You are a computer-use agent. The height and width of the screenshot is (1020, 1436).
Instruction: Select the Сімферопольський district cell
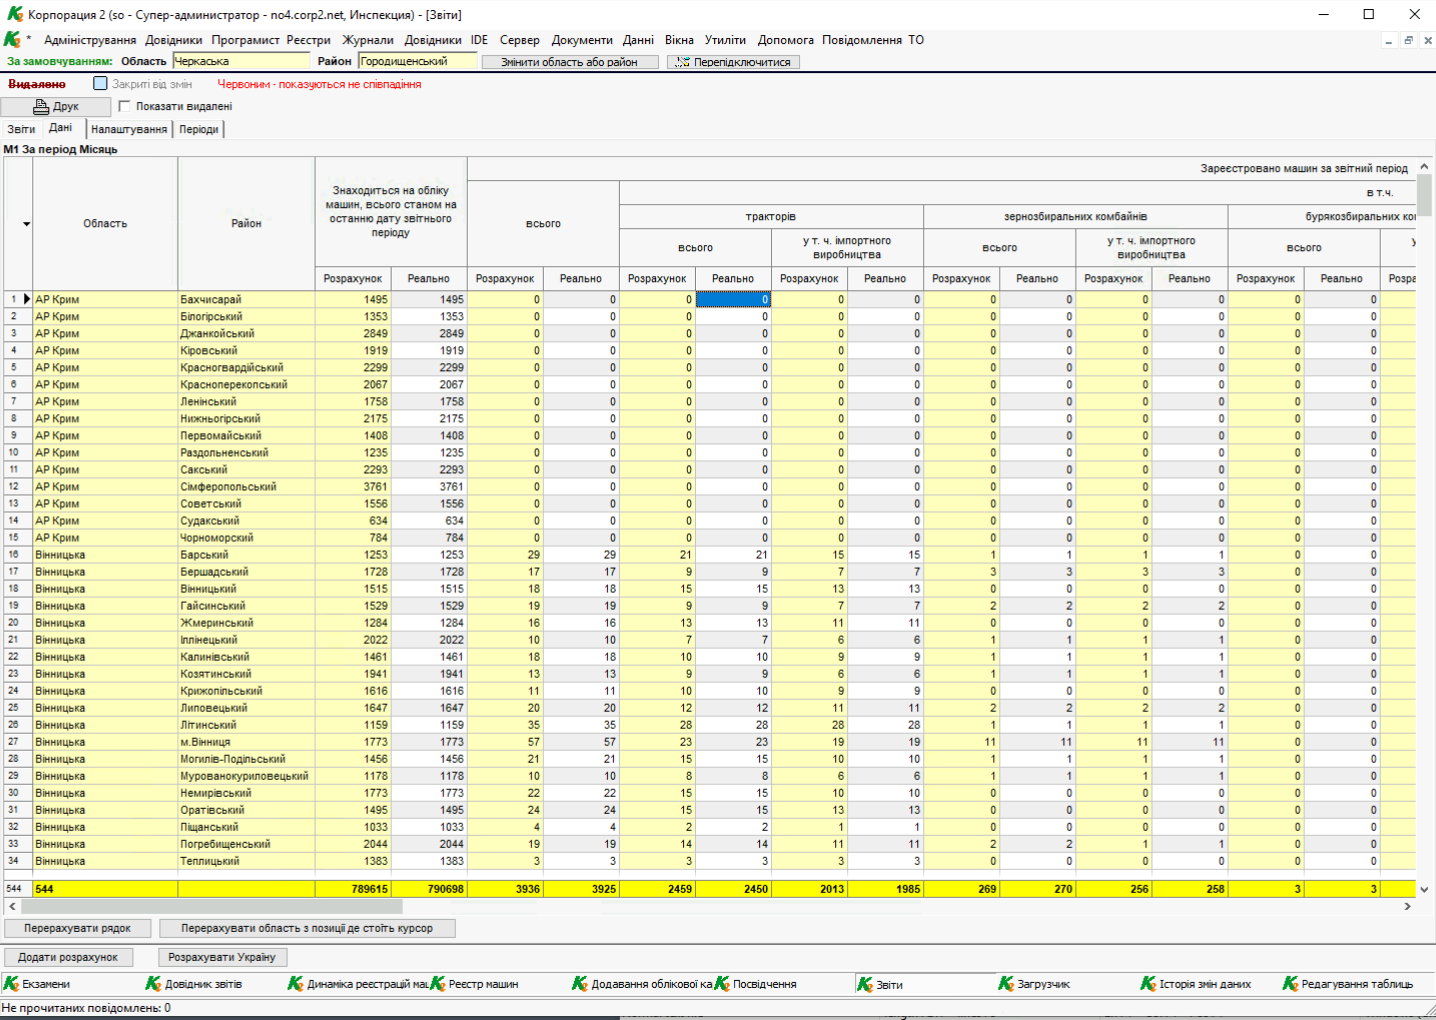coord(246,486)
